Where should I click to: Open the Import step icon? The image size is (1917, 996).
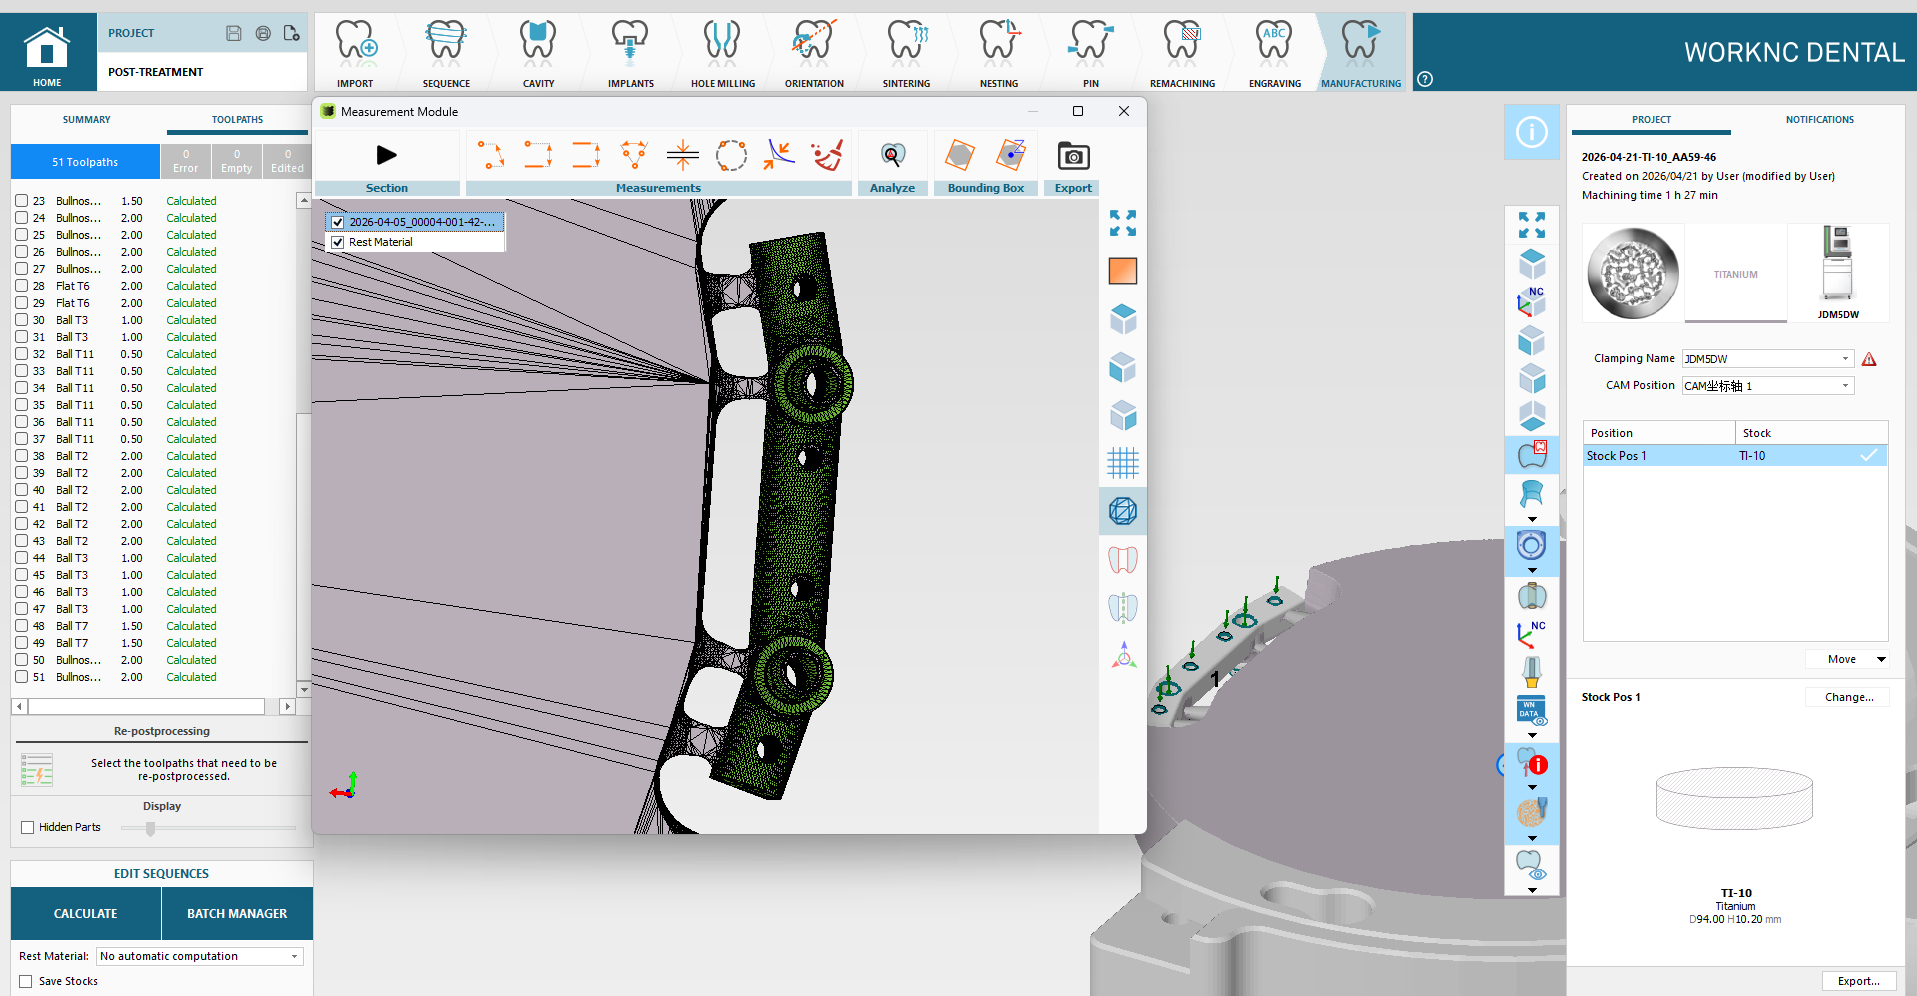click(x=355, y=52)
